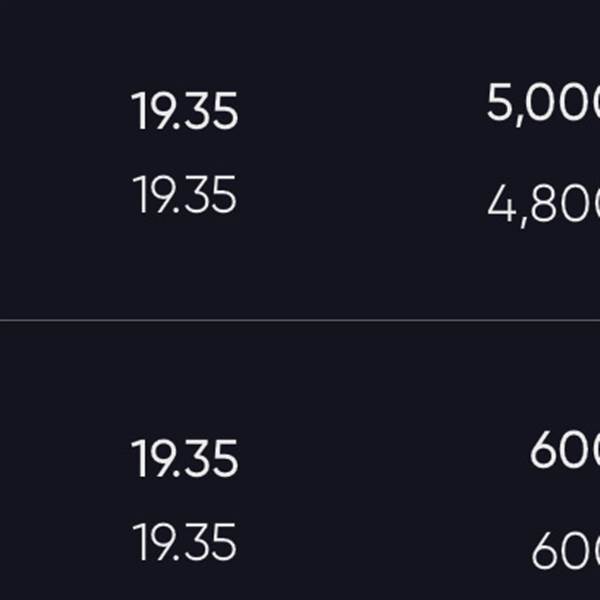Select the bottom-most 600 quantity
This screenshot has width=600, height=600.
pos(566,550)
